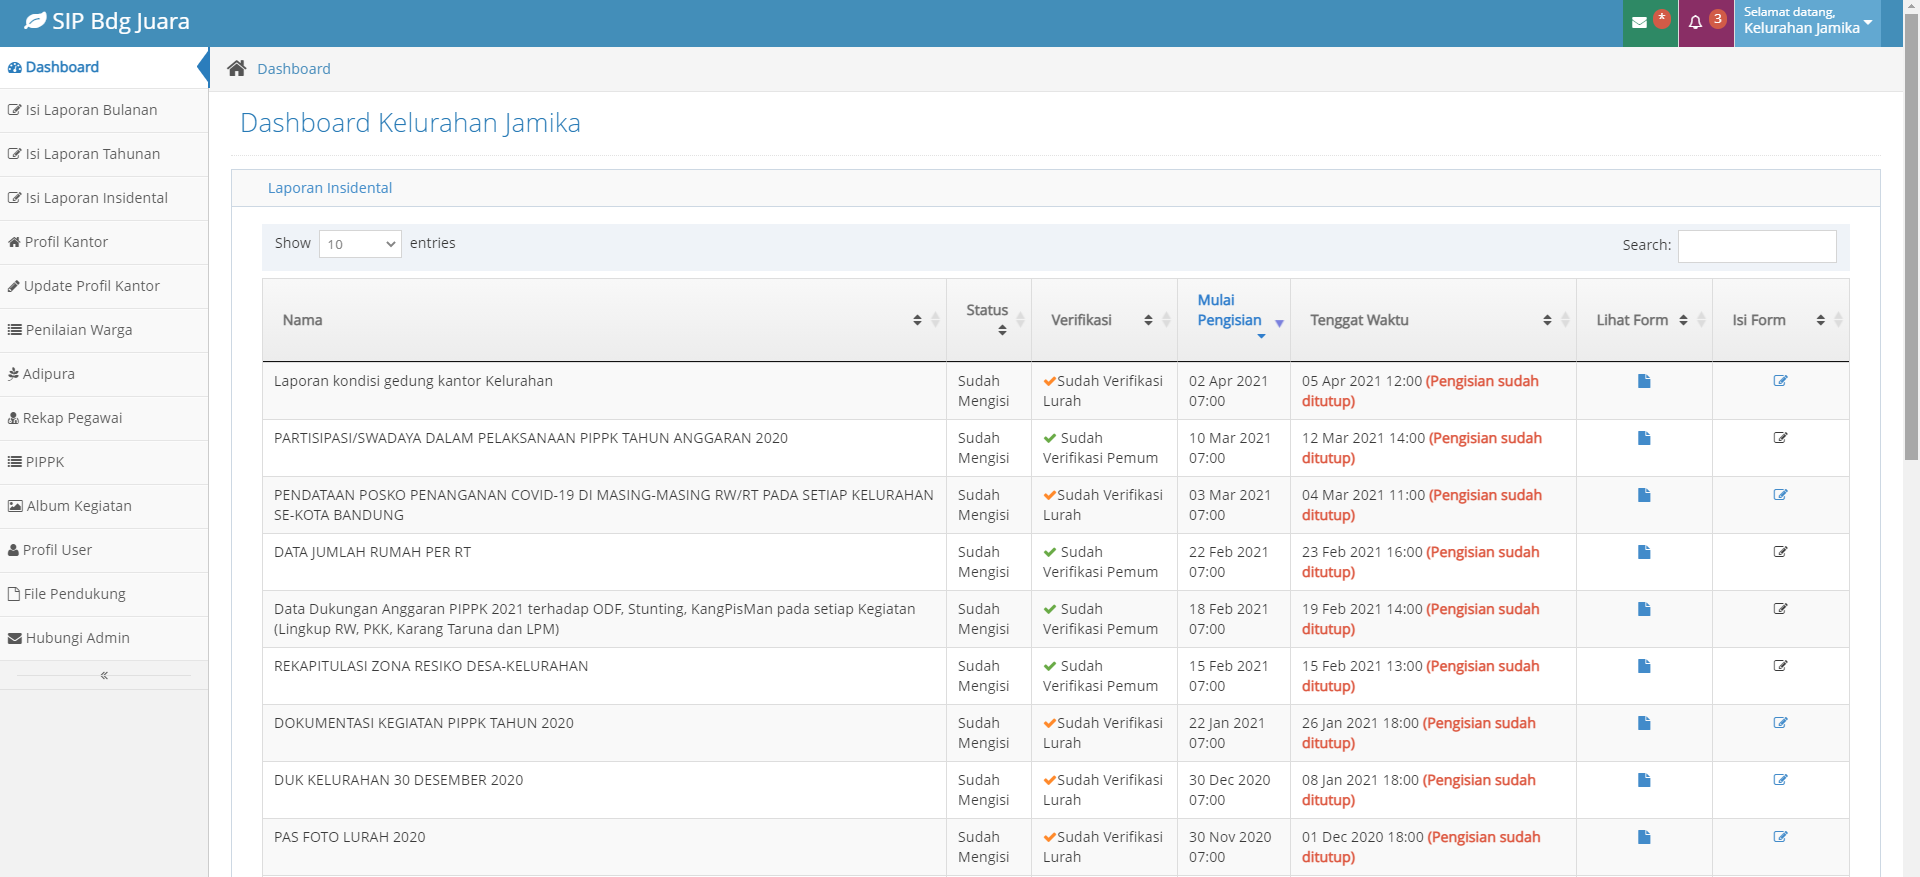Click the Dashboard Kelurahan Jamika title
The width and height of the screenshot is (1920, 877).
point(410,123)
